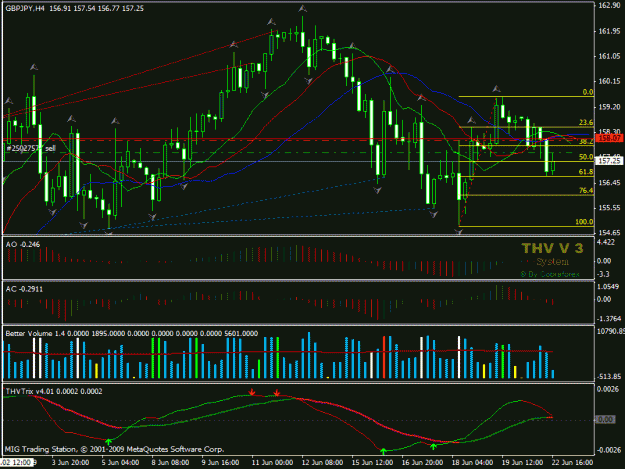Click the grey 0.00 tag on the THVTrix scale
This screenshot has height=469, width=625.
click(605, 419)
